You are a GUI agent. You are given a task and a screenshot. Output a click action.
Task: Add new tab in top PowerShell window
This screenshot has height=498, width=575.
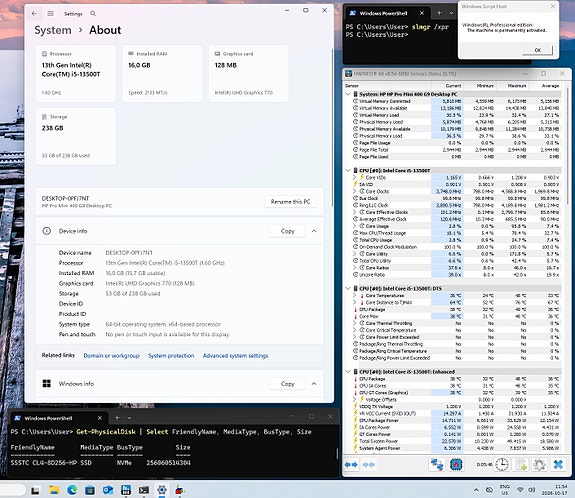pyautogui.click(x=439, y=13)
